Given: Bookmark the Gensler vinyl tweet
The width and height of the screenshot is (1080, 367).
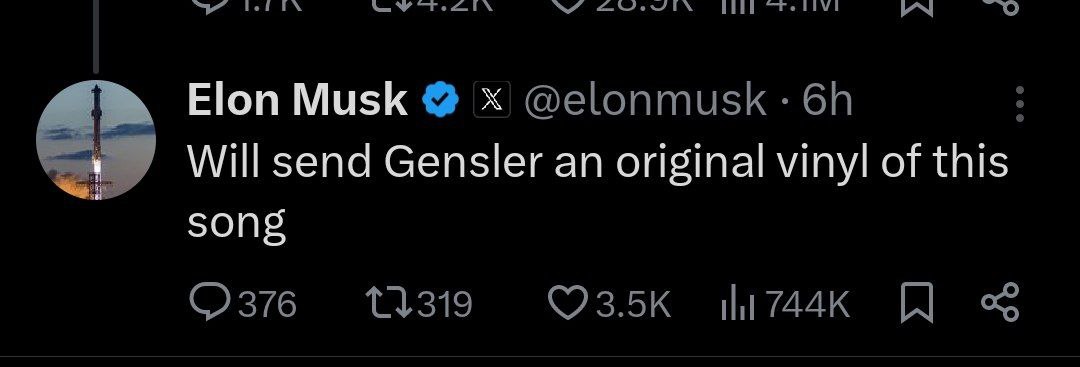Looking at the screenshot, I should [x=917, y=303].
